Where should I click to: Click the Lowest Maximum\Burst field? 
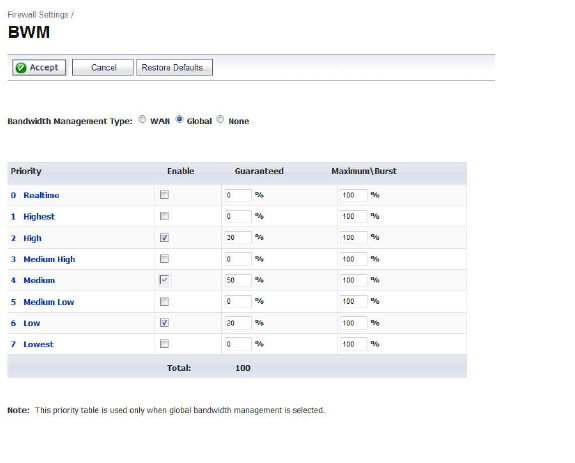click(353, 344)
